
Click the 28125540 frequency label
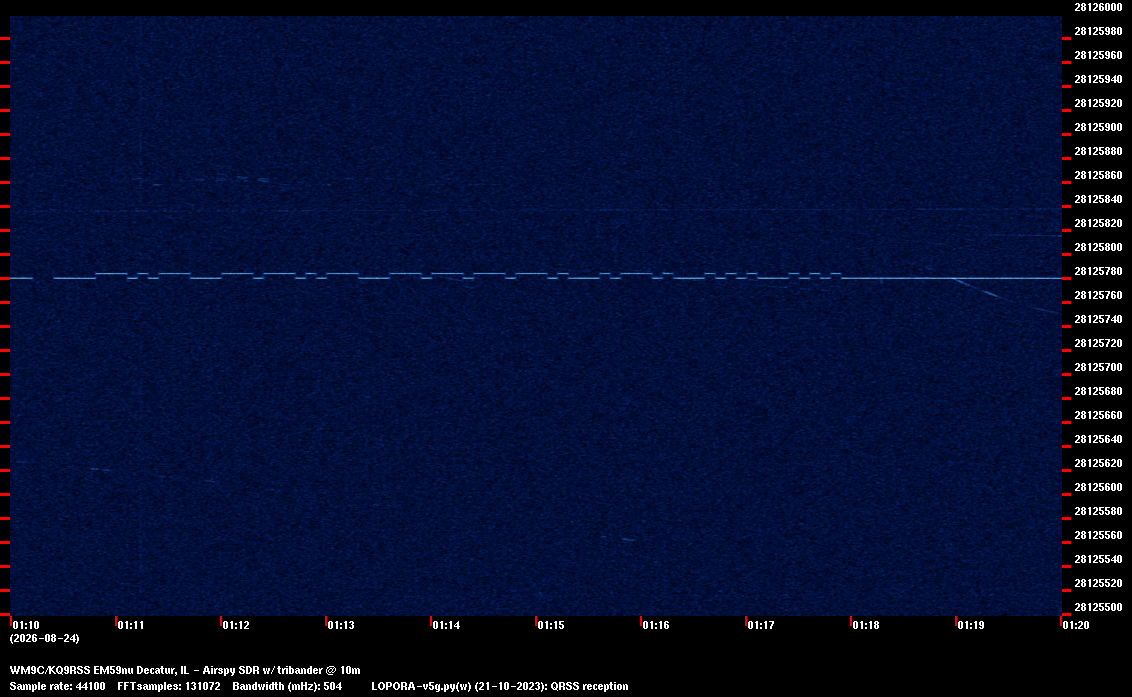pos(1098,558)
